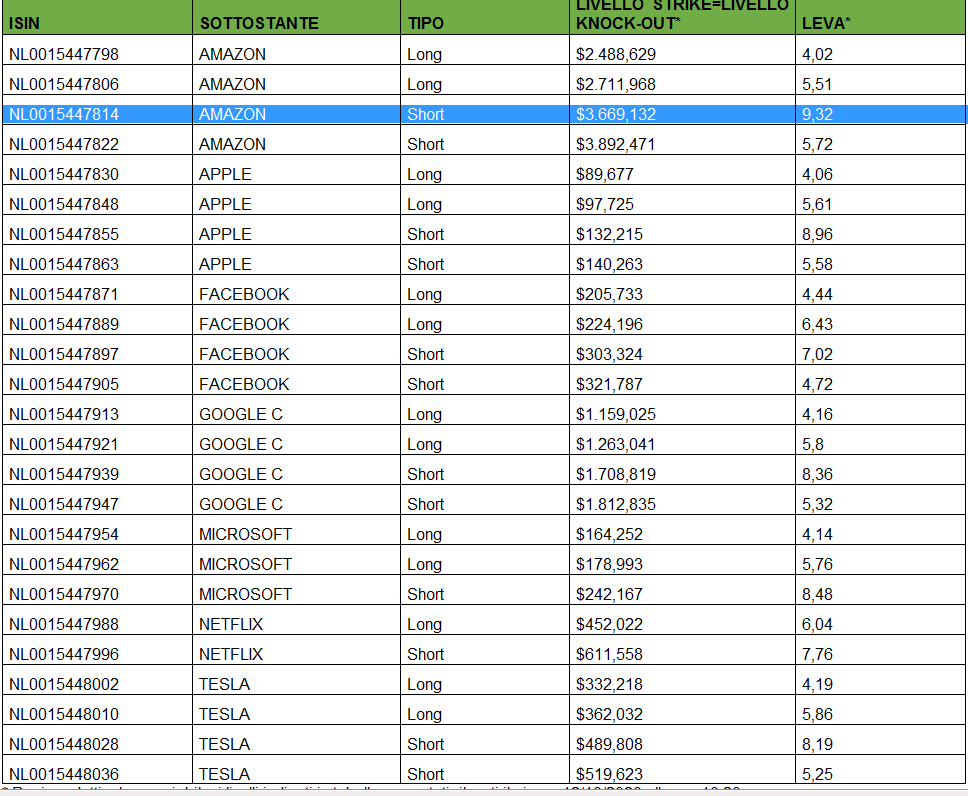The image size is (968, 796).
Task: Click strike value $1.159,025
Action: tap(615, 414)
